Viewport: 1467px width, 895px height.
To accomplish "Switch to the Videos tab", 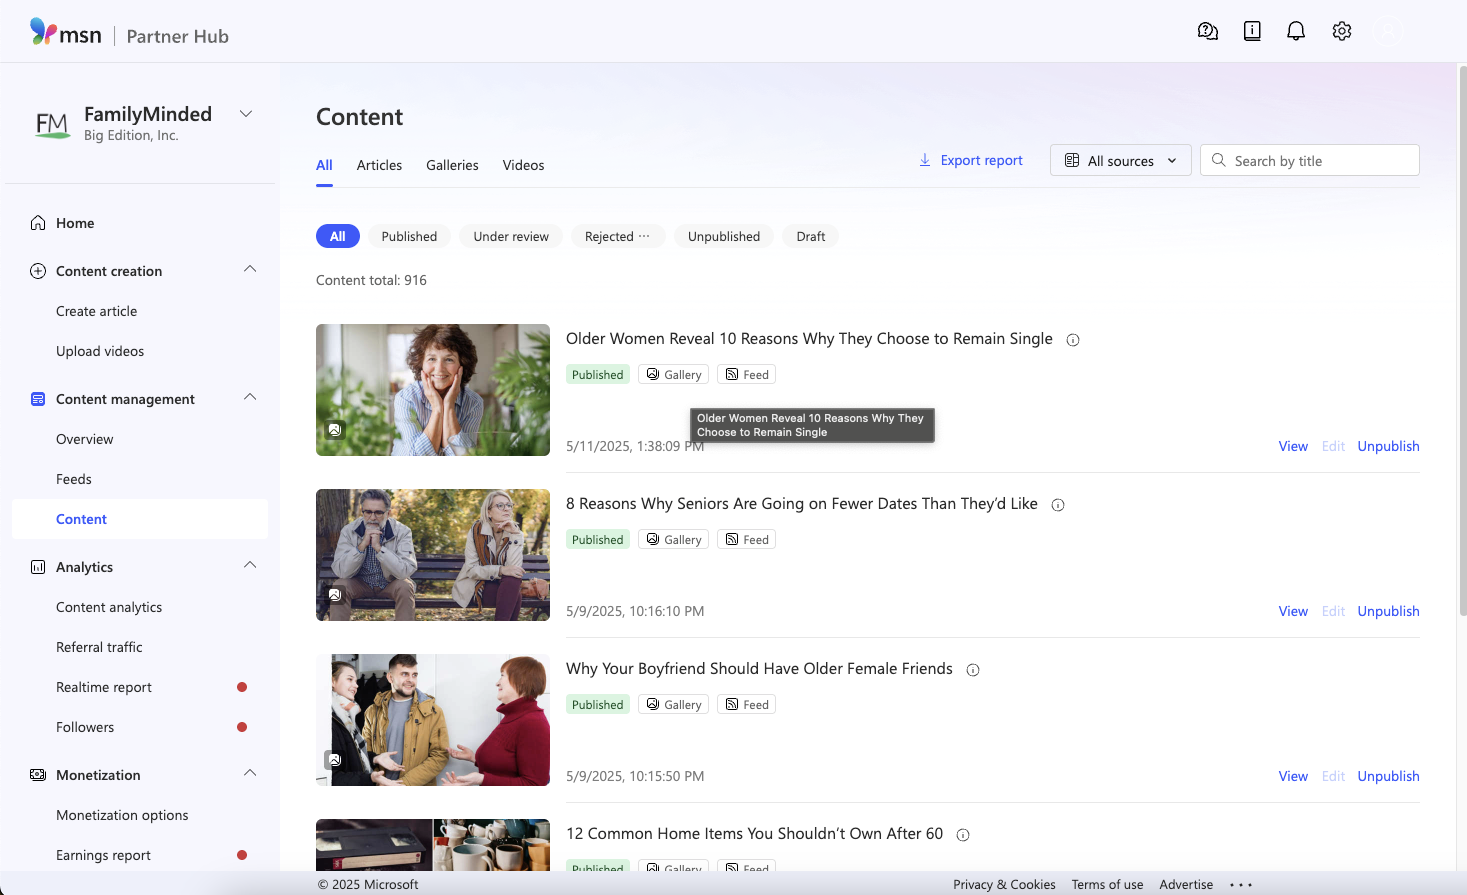I will tap(524, 165).
